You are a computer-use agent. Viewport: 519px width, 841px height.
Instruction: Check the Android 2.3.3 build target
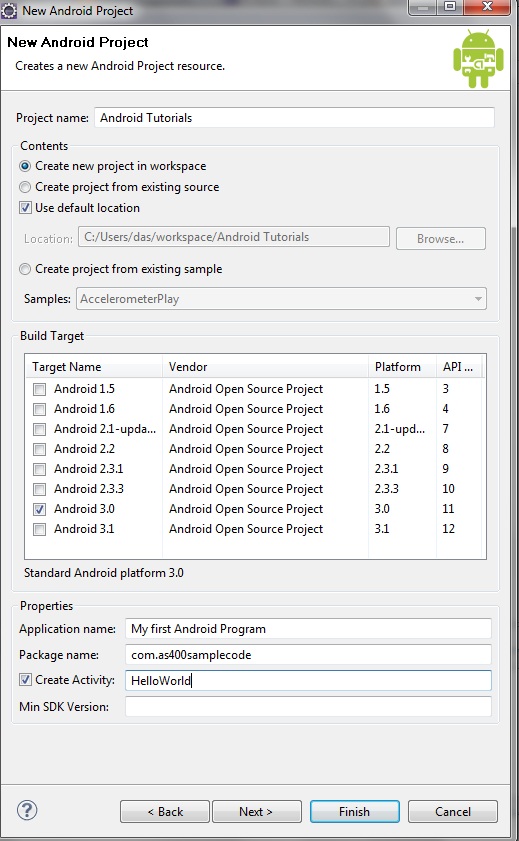pos(39,490)
